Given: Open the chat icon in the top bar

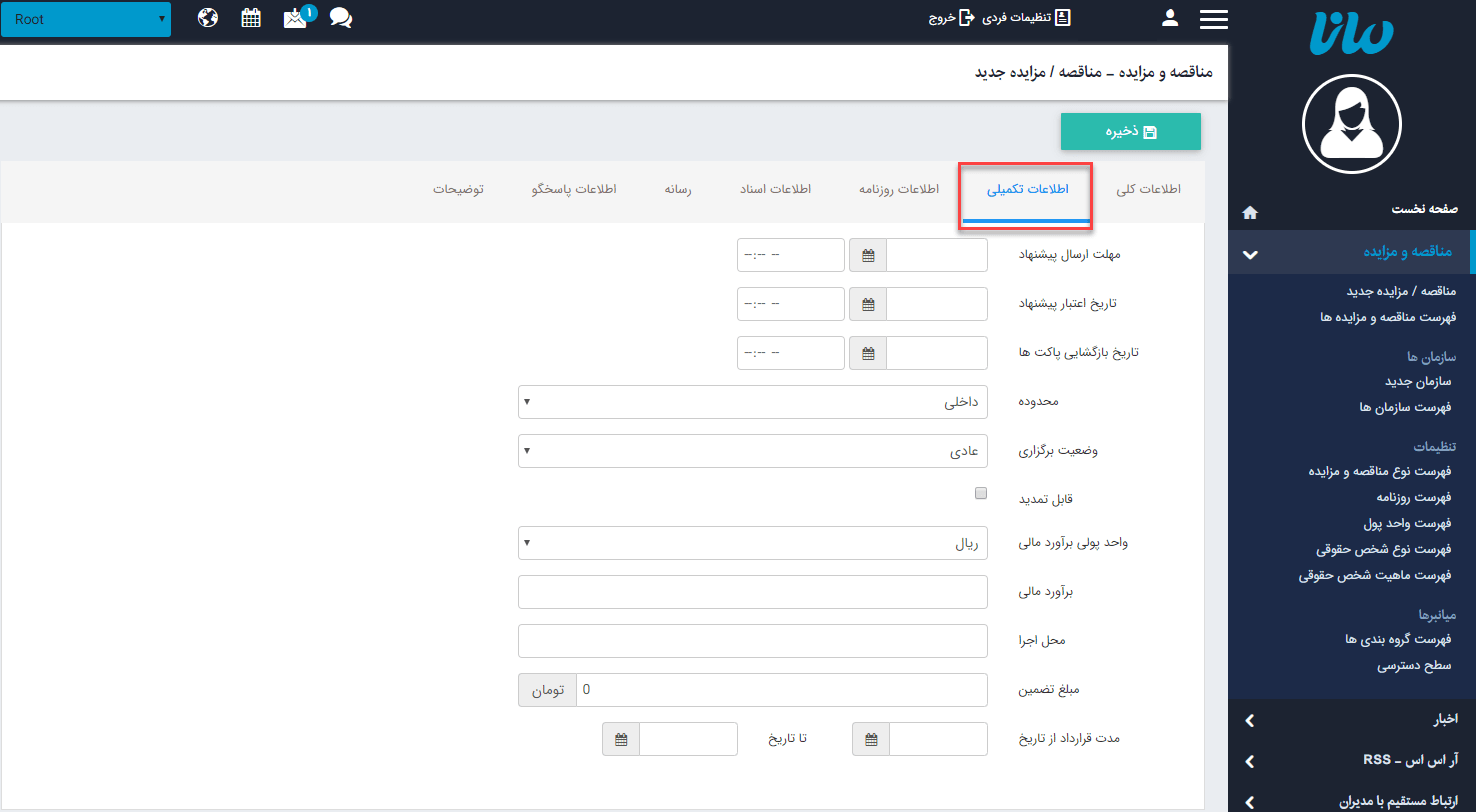Looking at the screenshot, I should (x=340, y=18).
